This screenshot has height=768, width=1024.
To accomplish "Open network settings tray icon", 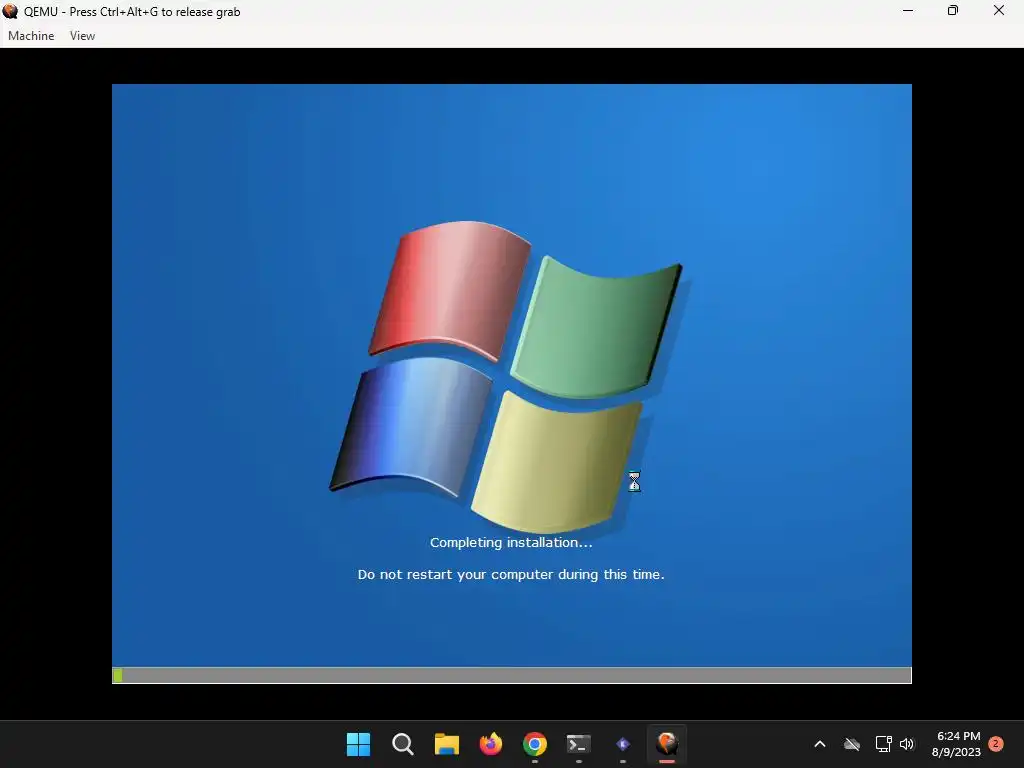I will pos(883,744).
